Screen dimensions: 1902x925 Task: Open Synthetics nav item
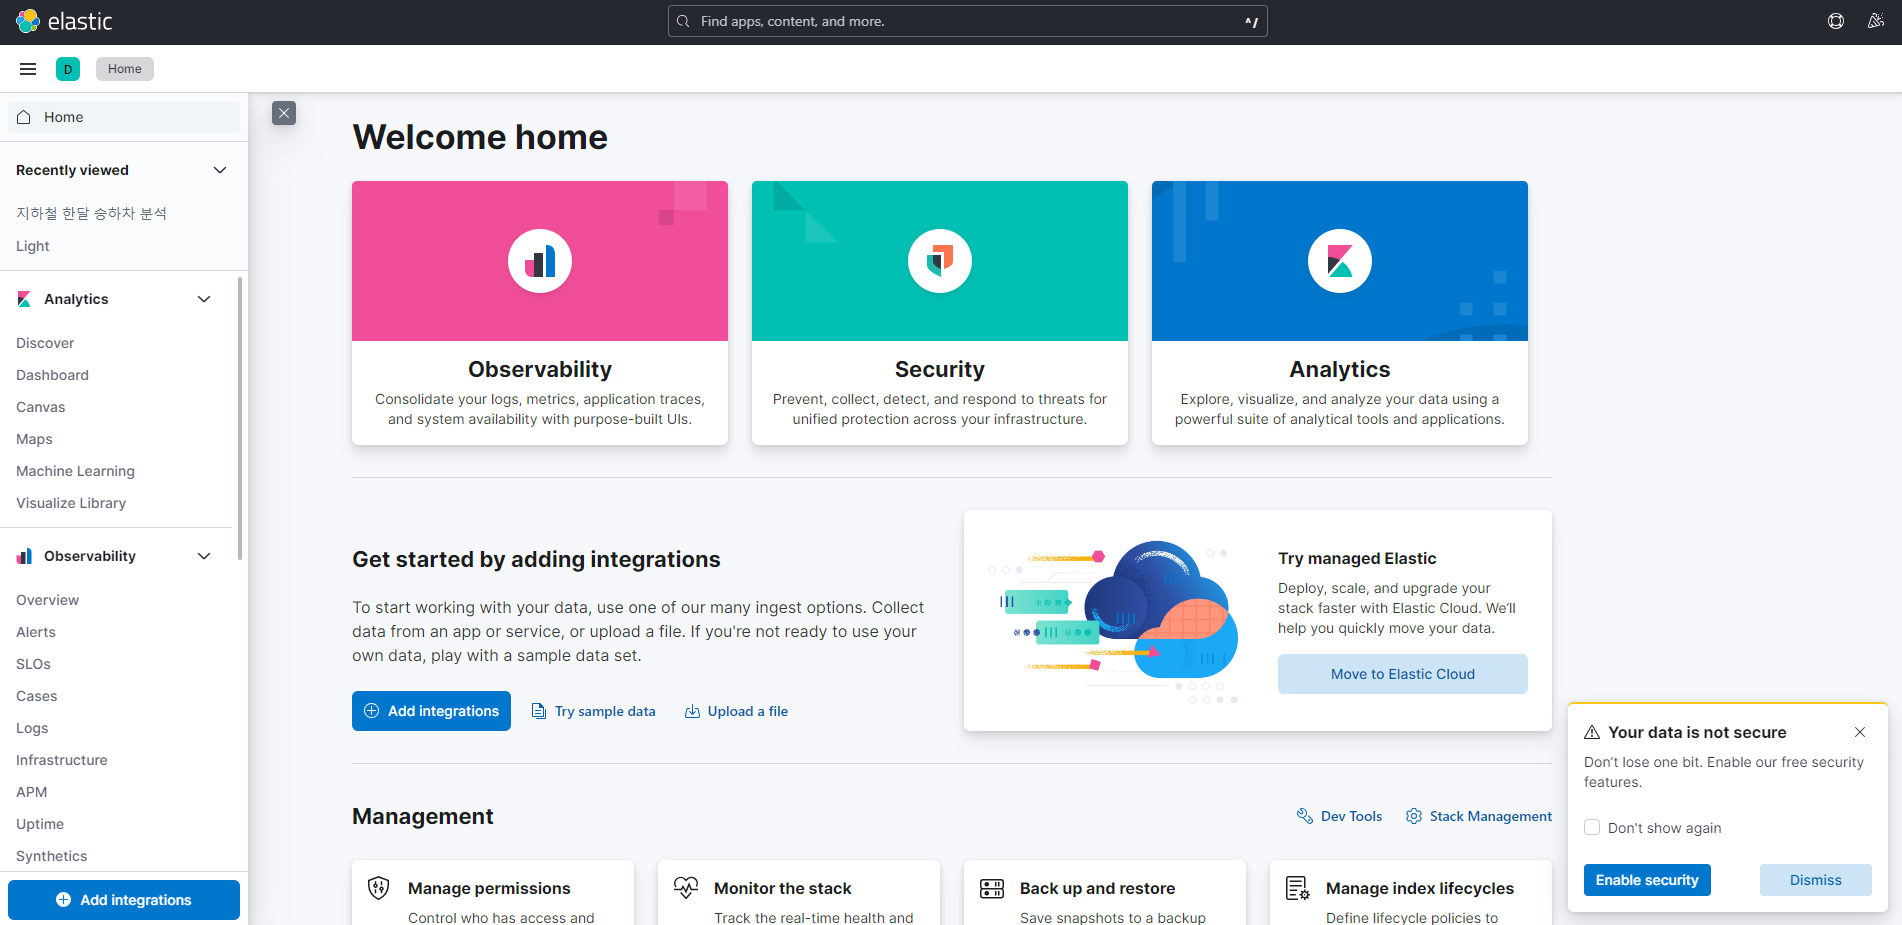(x=51, y=856)
